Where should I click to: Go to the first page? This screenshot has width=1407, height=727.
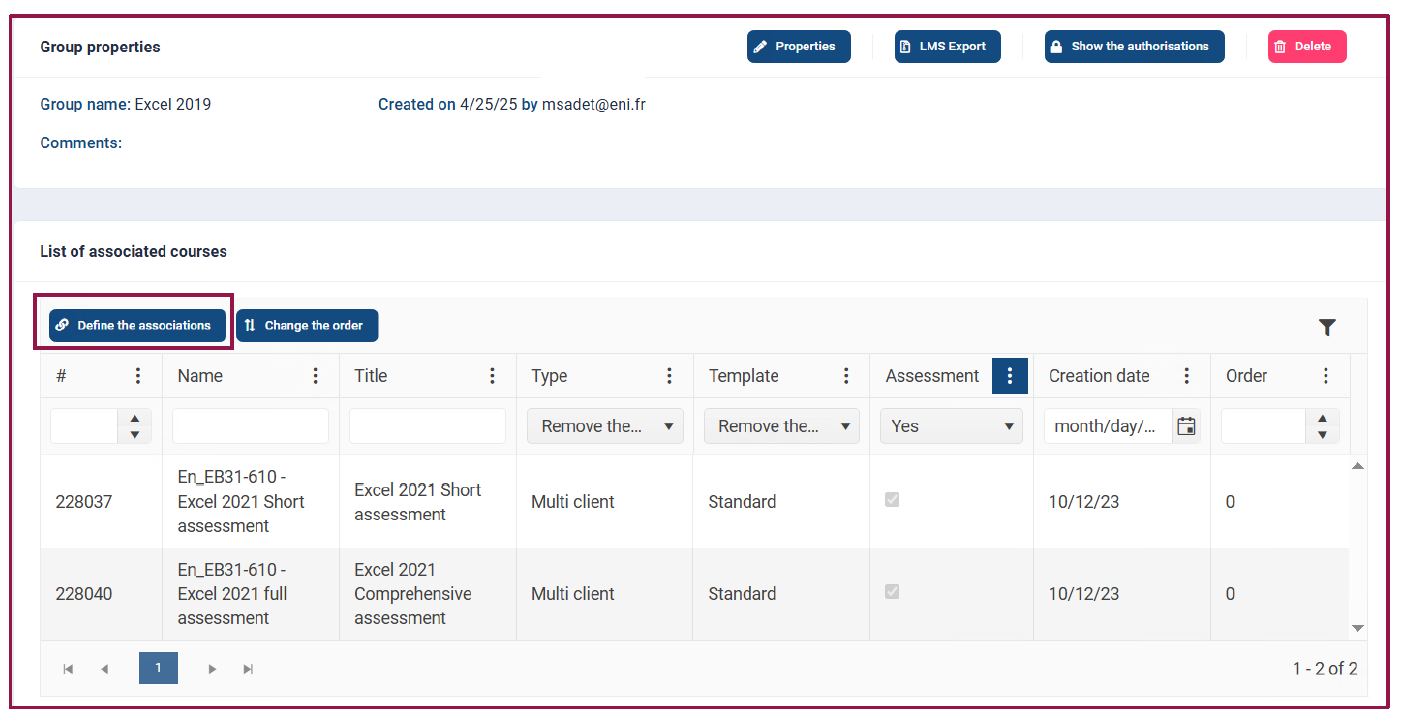pos(68,669)
